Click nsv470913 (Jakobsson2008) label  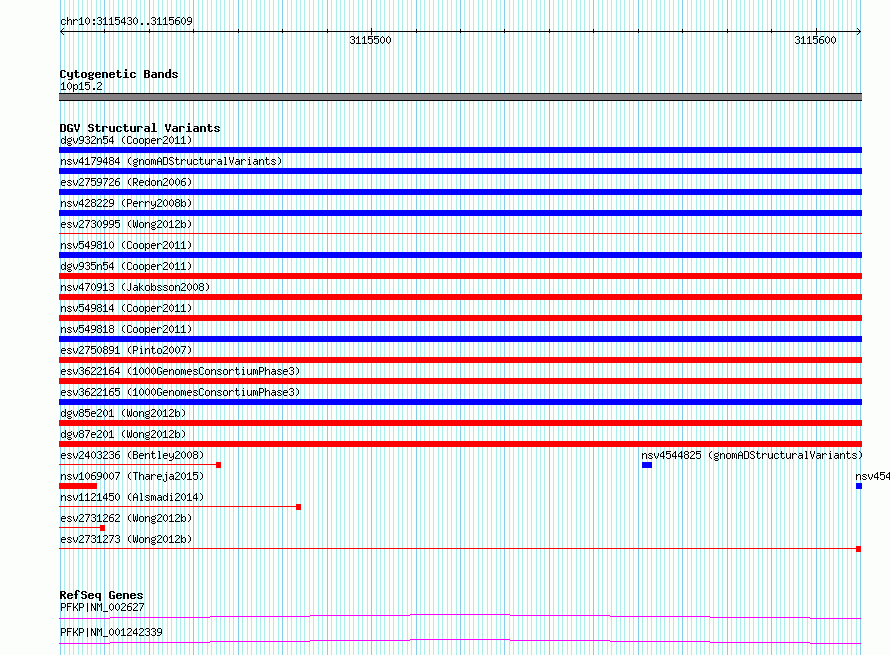click(135, 287)
